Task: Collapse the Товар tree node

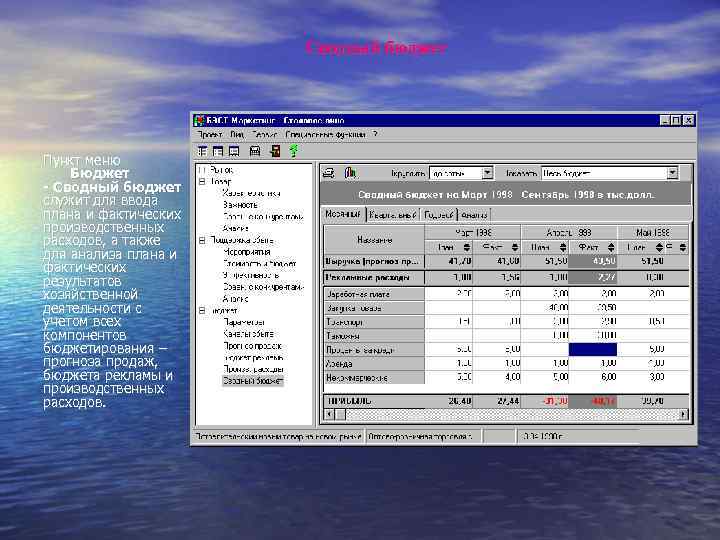Action: click(202, 182)
